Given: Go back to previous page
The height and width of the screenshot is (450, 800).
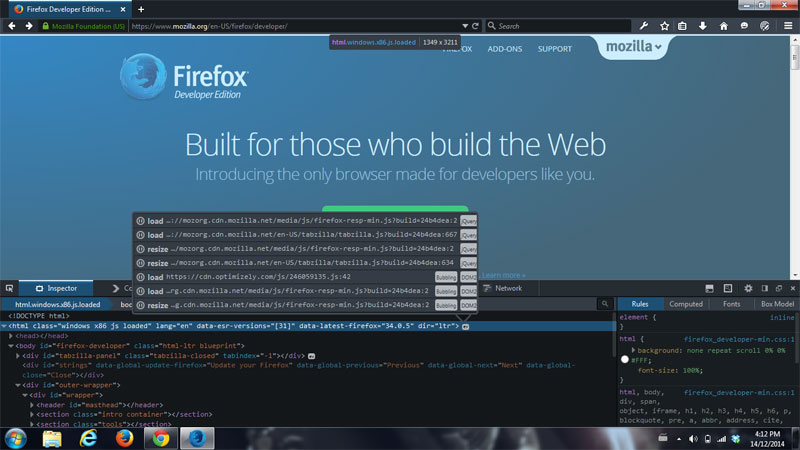Looking at the screenshot, I should coord(12,26).
